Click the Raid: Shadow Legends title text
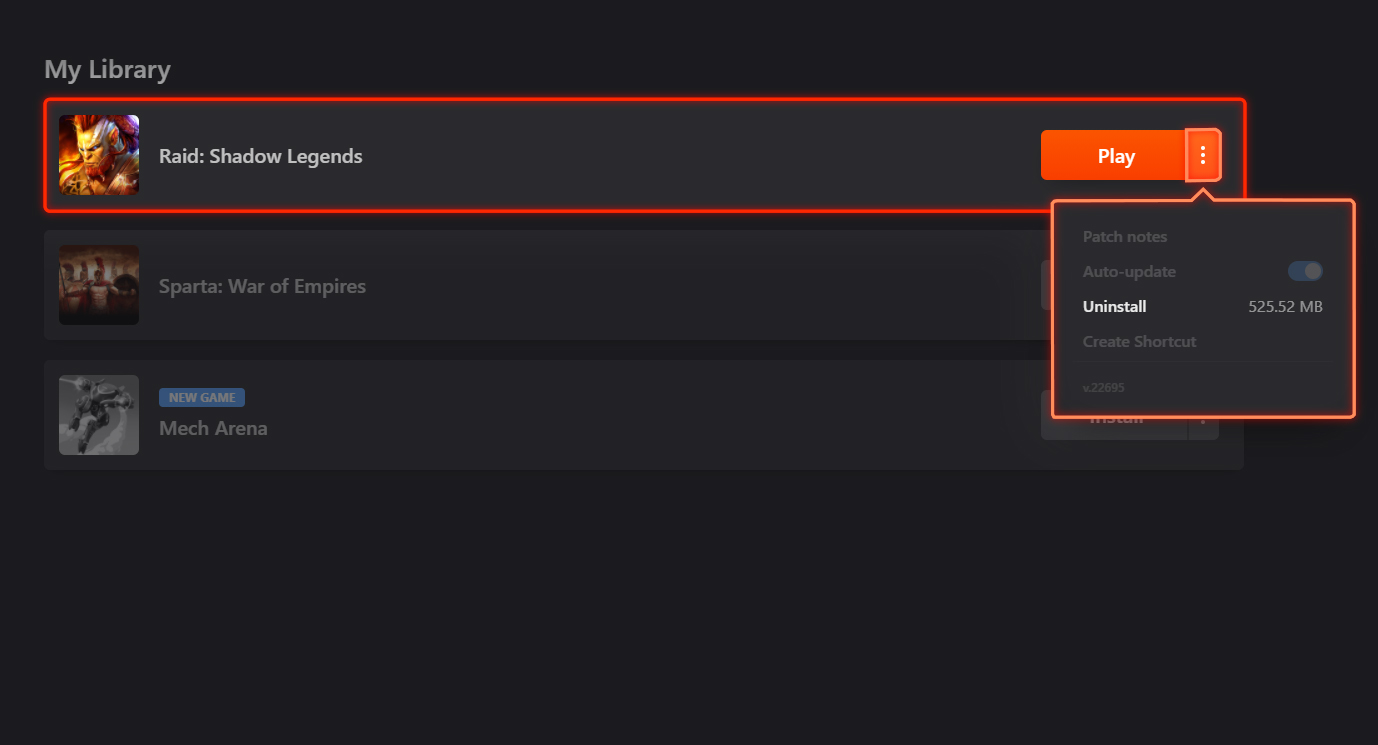1378x745 pixels. click(x=261, y=156)
